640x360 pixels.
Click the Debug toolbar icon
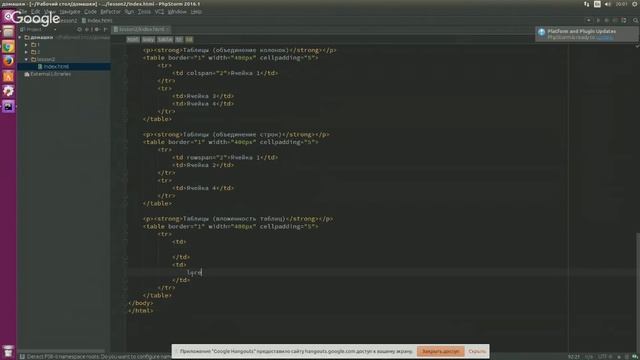607,20
